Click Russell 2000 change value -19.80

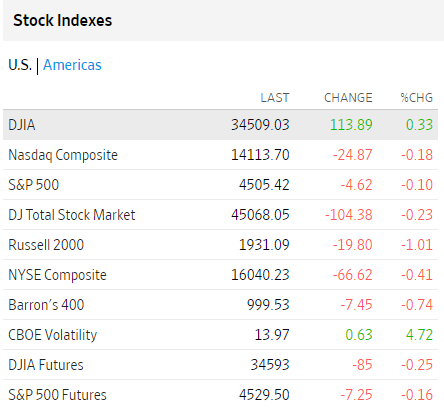tap(353, 245)
